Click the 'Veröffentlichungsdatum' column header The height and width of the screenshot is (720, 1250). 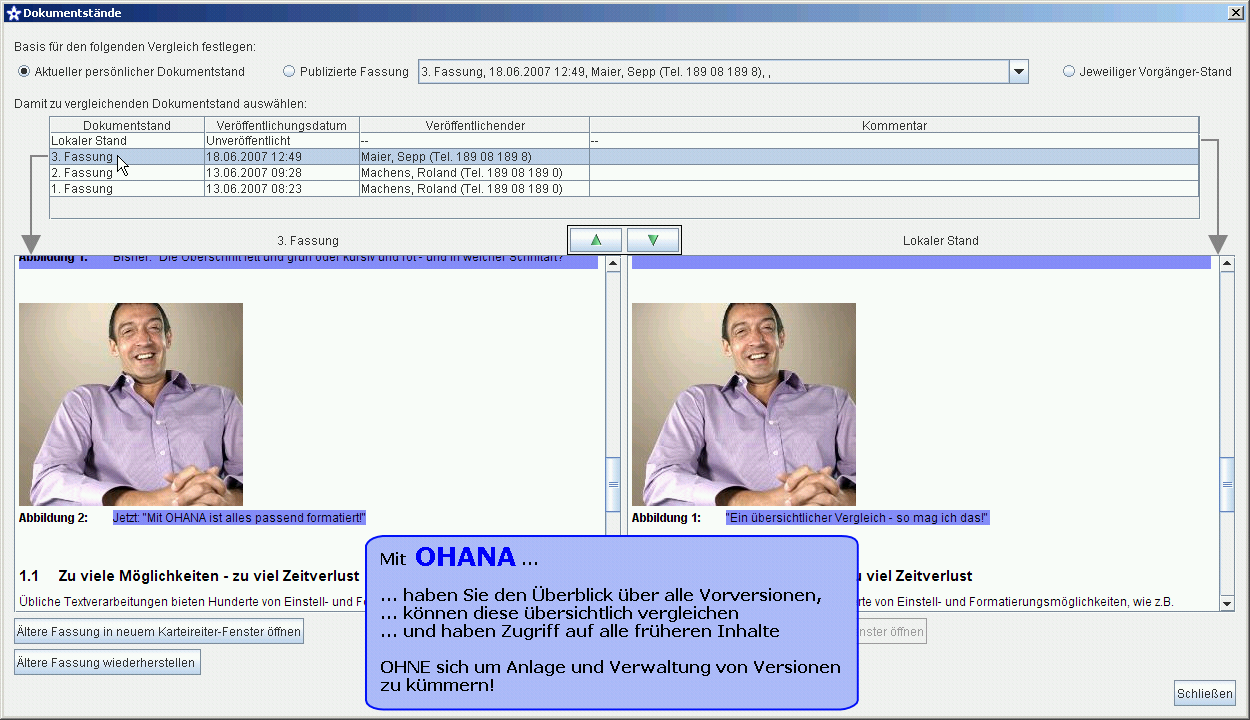coord(282,126)
